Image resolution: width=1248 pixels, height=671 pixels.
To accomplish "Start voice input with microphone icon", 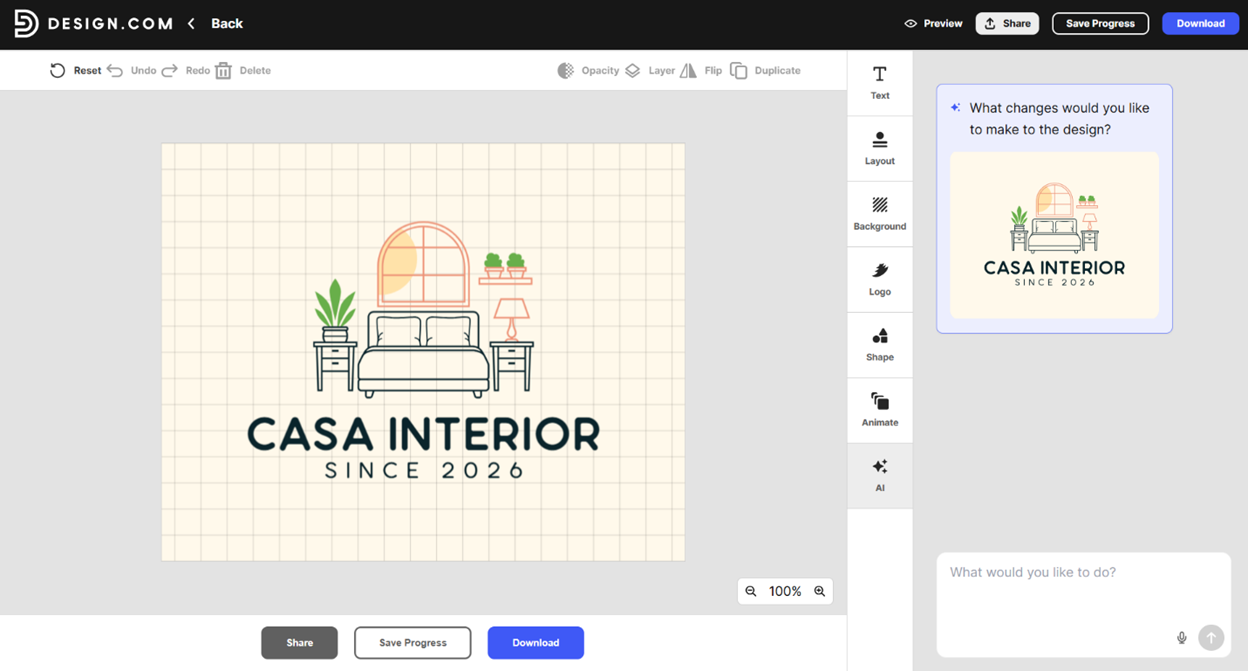I will point(1182,638).
